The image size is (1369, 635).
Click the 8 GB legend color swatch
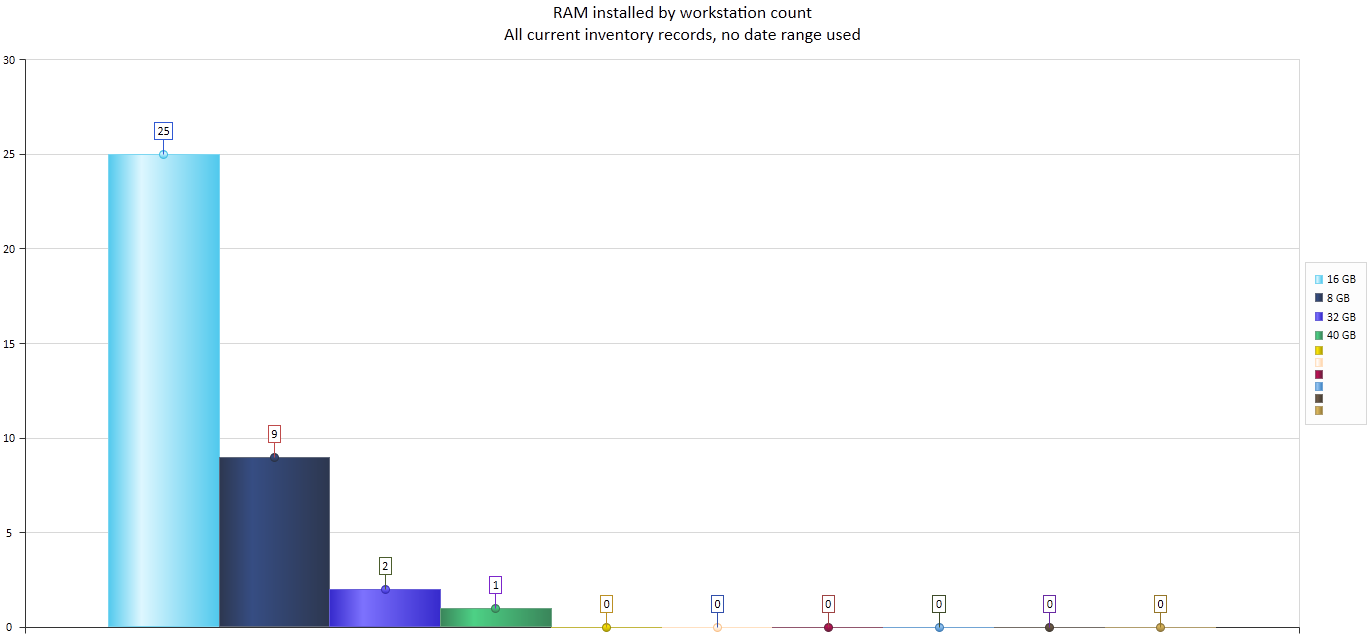1319,298
